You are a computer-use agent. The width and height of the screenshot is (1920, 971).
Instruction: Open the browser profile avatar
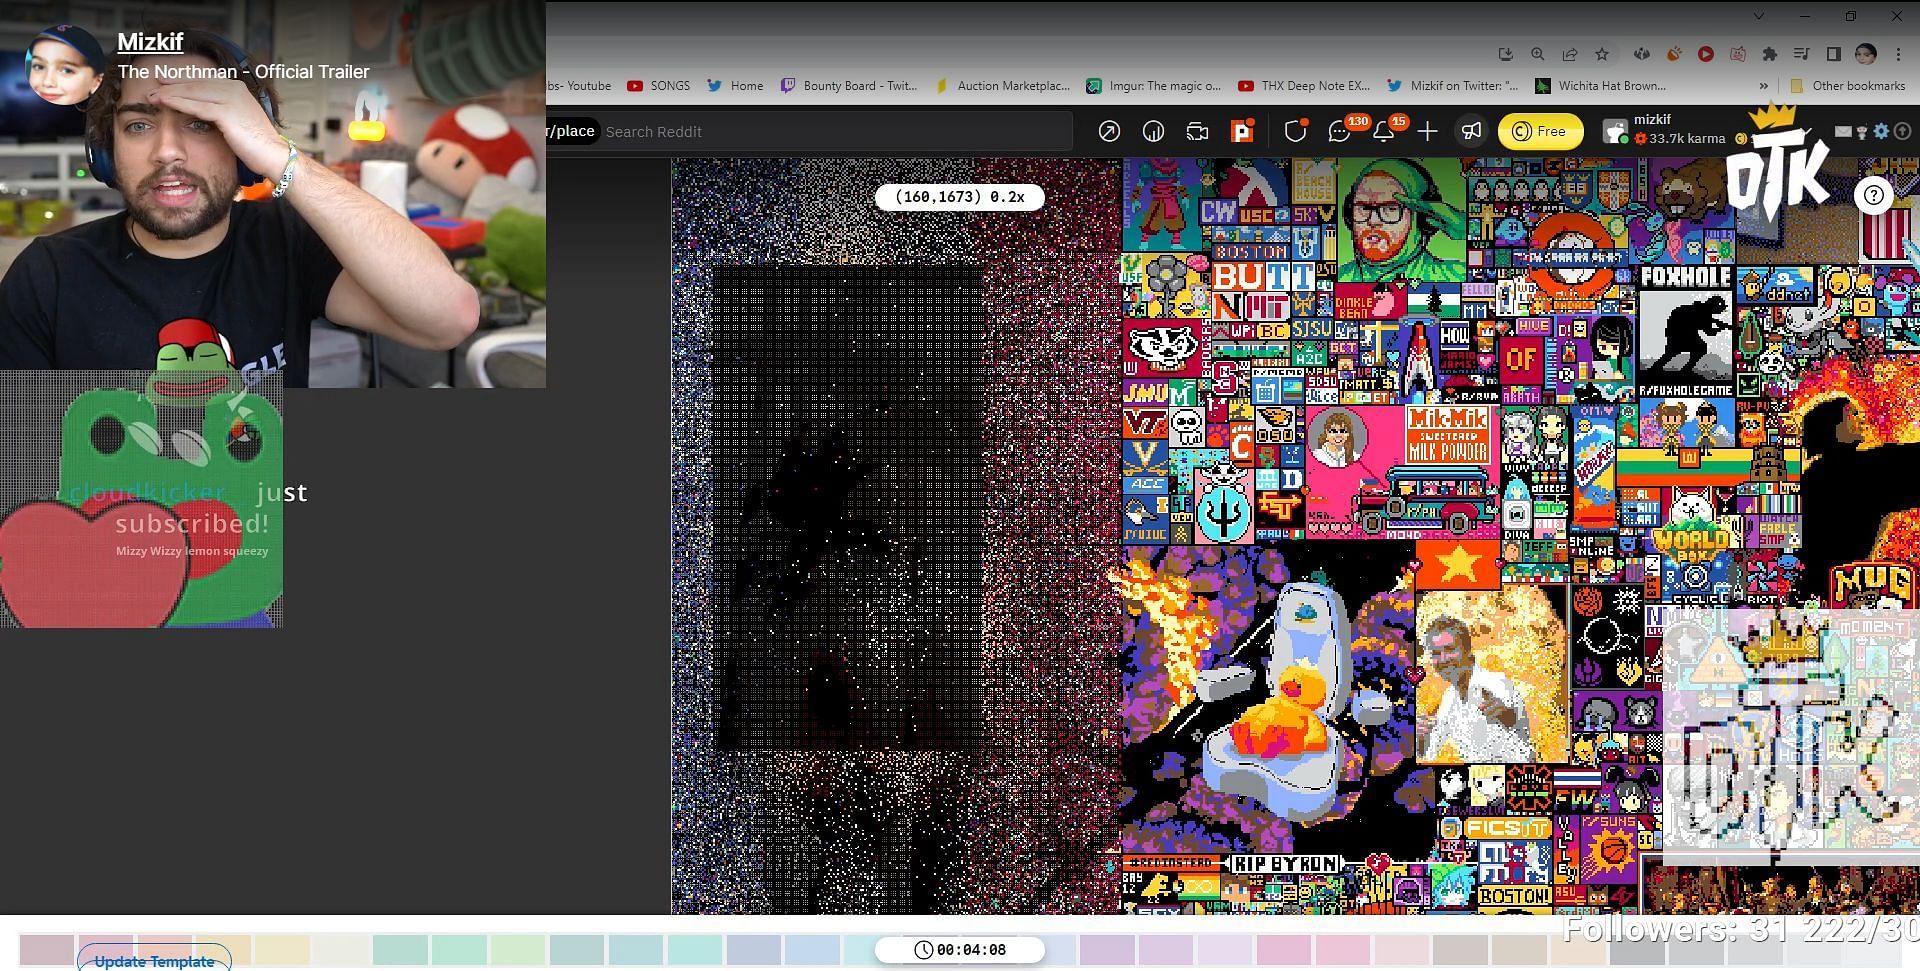pyautogui.click(x=1865, y=54)
